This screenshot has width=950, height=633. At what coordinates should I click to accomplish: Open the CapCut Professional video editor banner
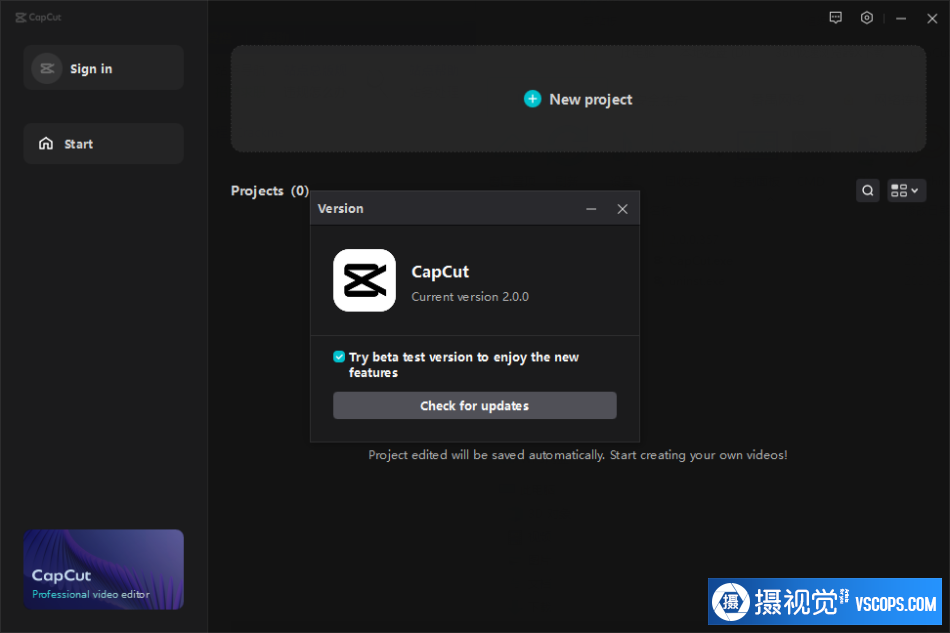click(x=104, y=569)
